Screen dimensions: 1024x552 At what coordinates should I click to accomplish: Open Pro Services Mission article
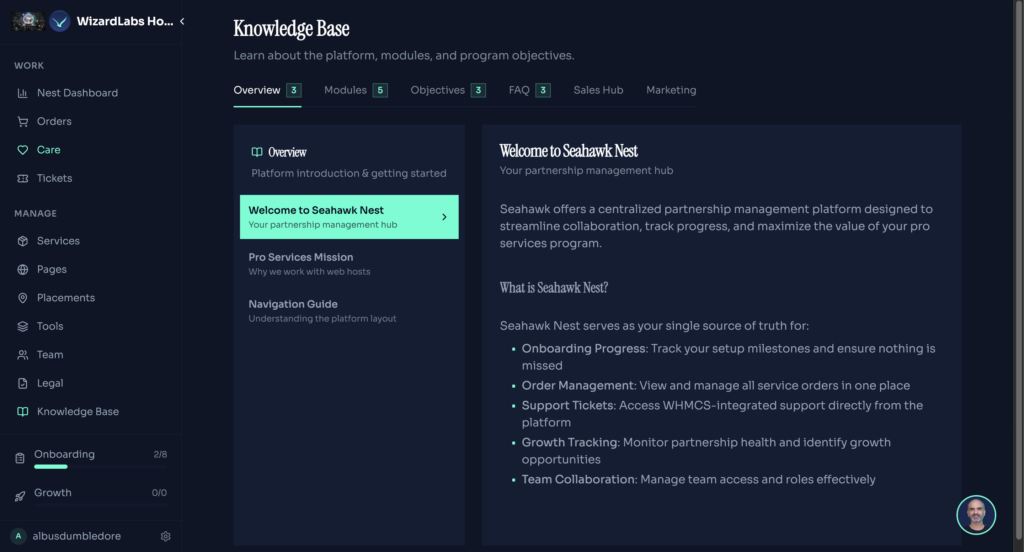pyautogui.click(x=300, y=258)
